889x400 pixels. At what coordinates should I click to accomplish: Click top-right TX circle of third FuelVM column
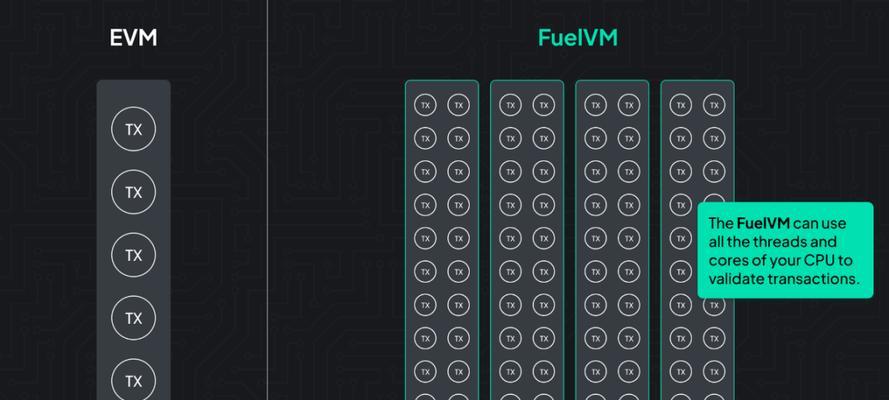(x=629, y=105)
